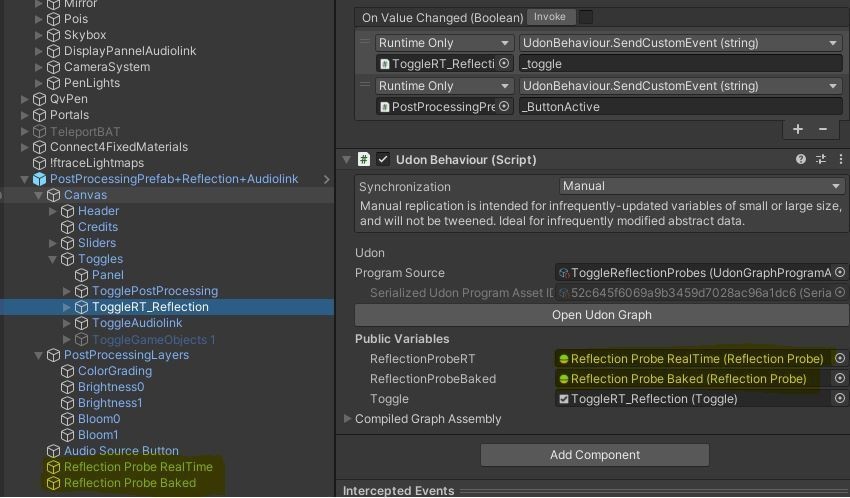Click the PostProcessingPrefab+Reflection+Audiolink prefab cube icon

tap(40, 179)
